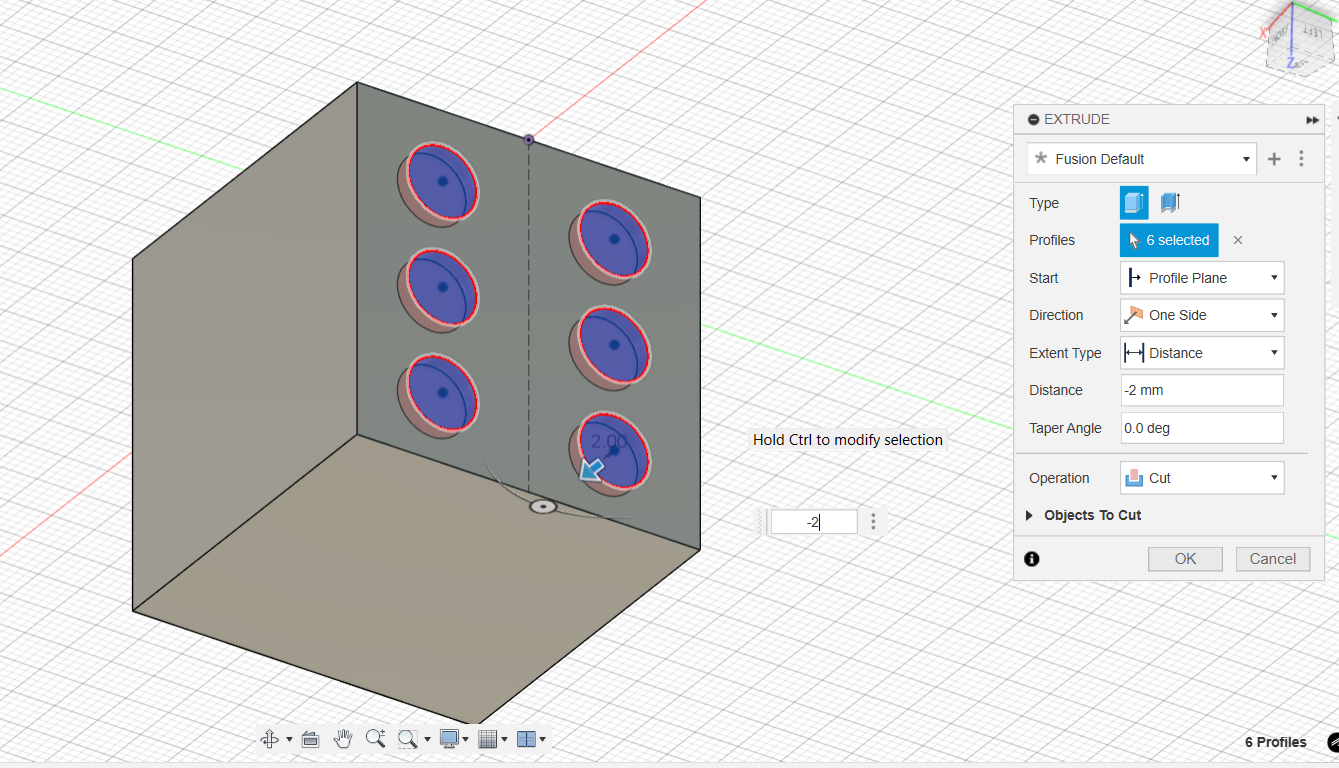This screenshot has width=1339, height=768.
Task: Collapse the EXTRUDE dialog with the minus icon
Action: click(1033, 119)
